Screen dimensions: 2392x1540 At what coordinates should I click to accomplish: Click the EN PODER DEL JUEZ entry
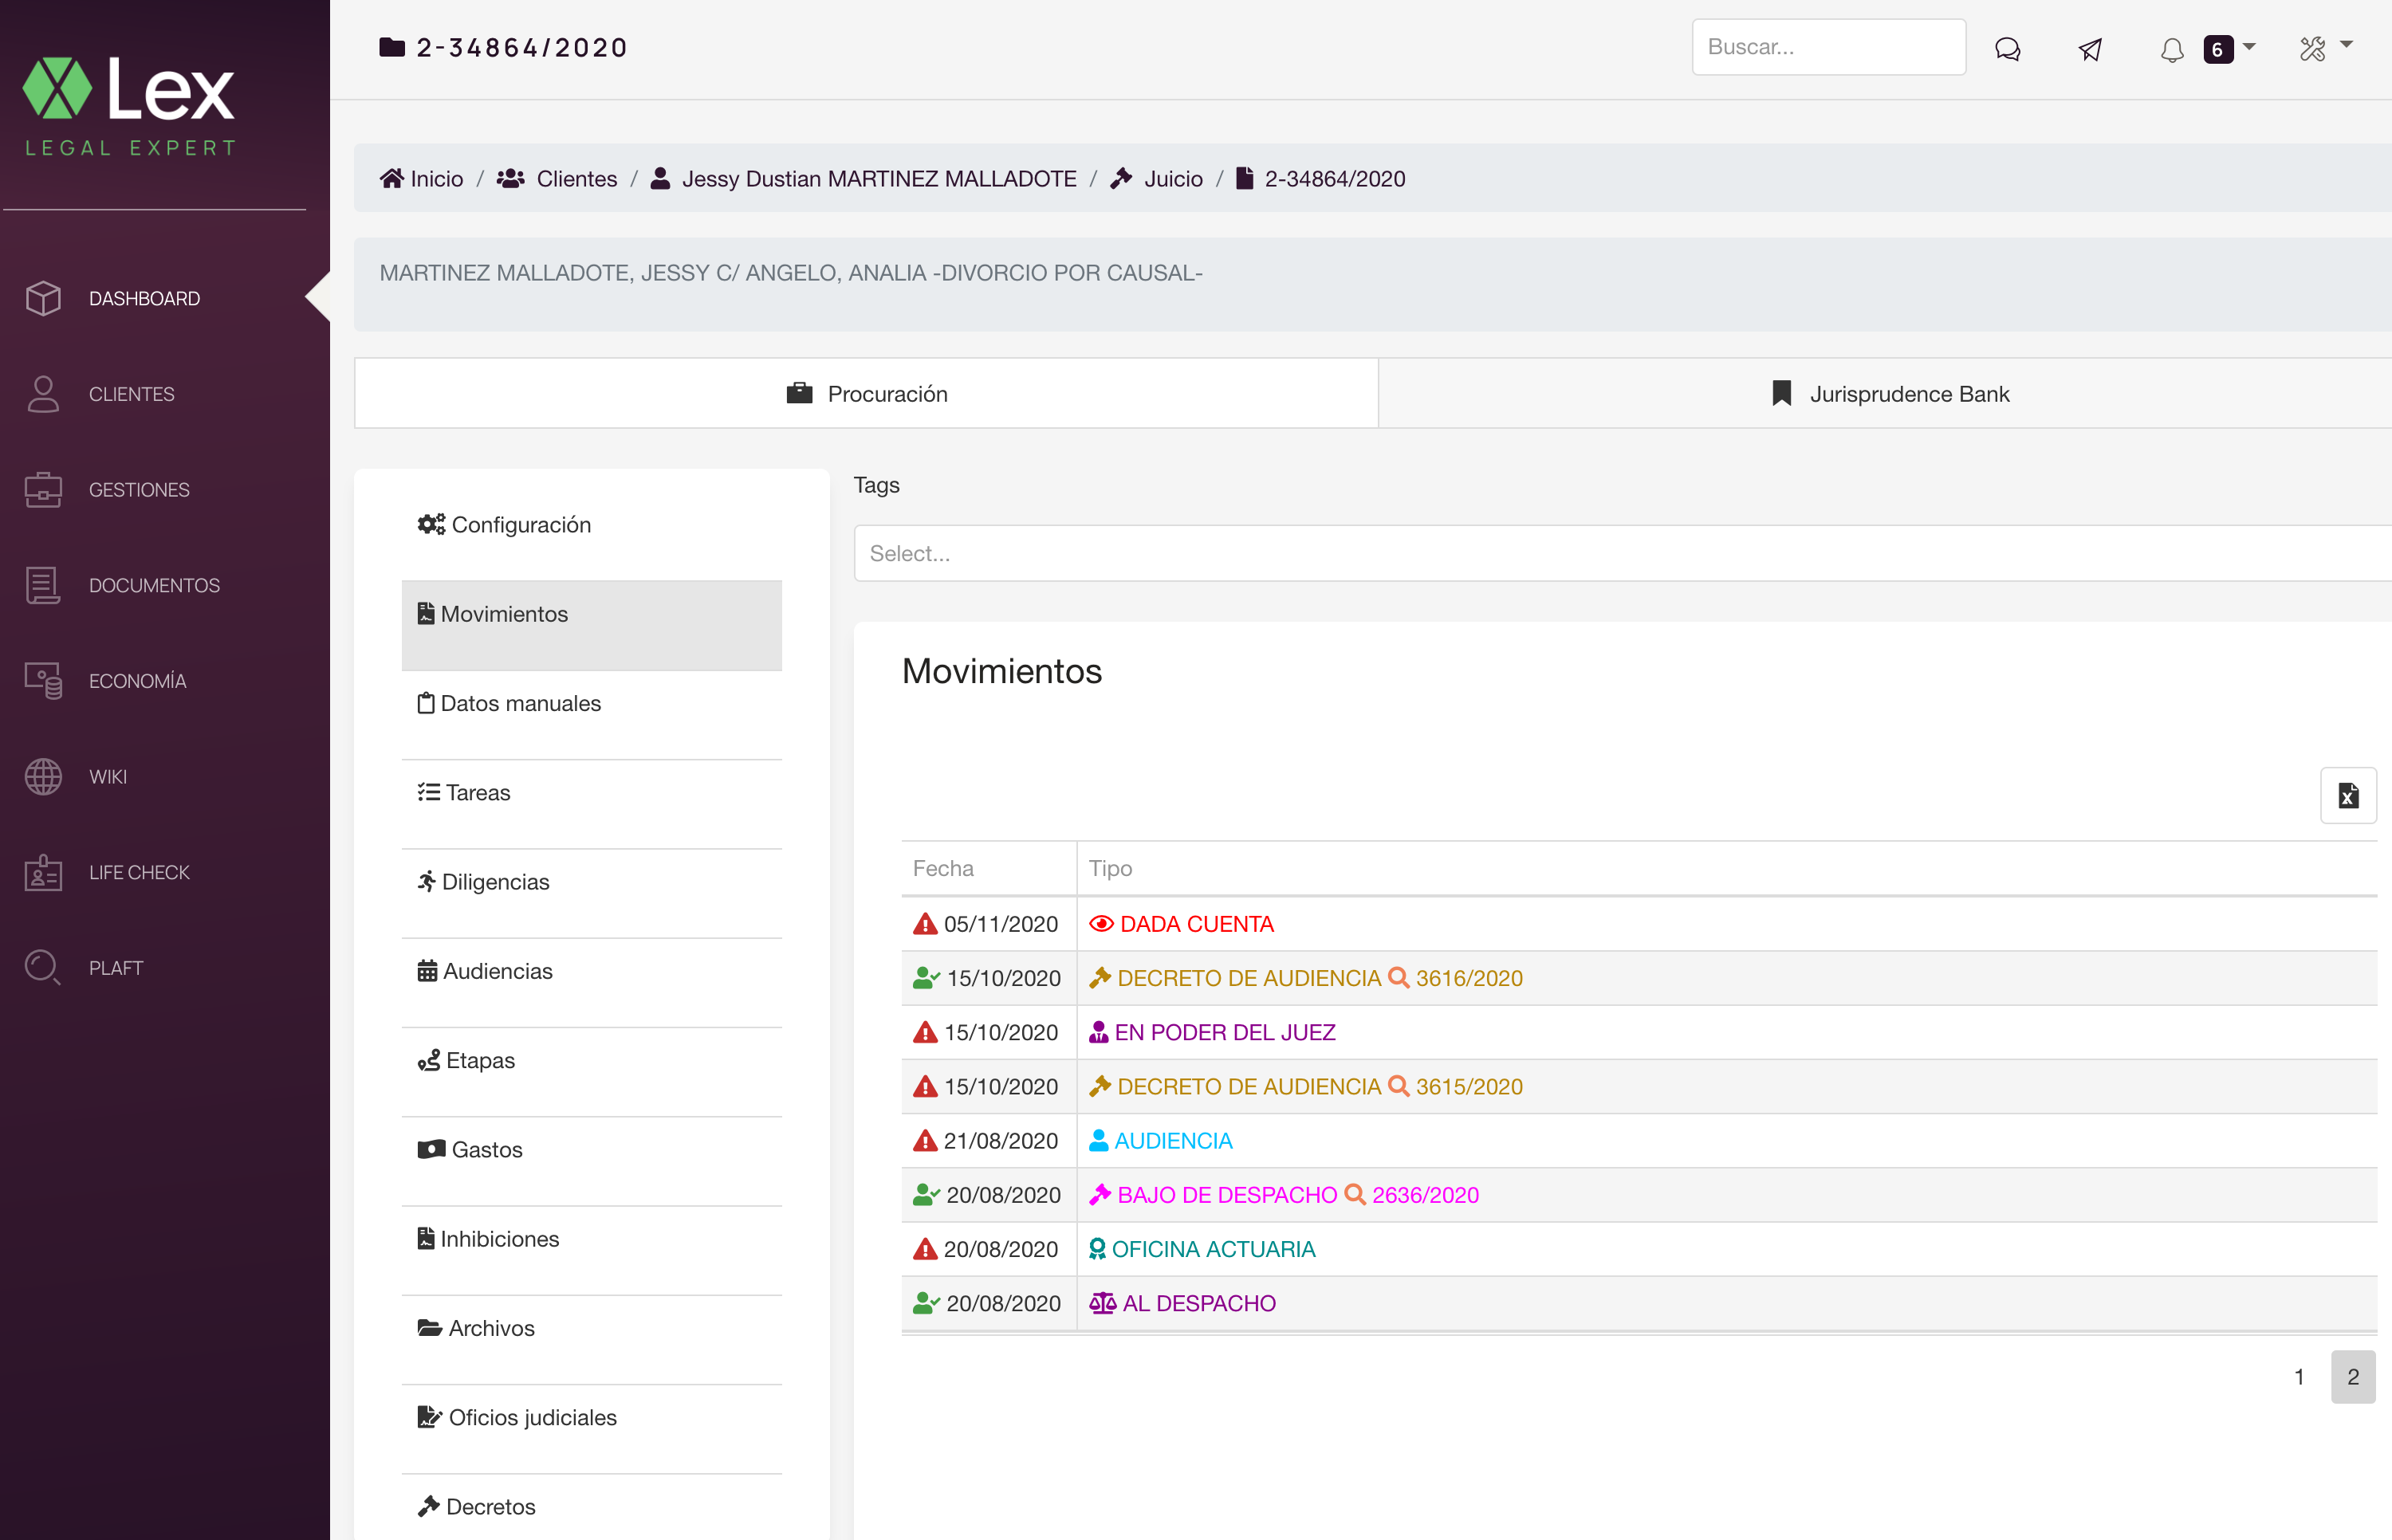pos(1225,1032)
